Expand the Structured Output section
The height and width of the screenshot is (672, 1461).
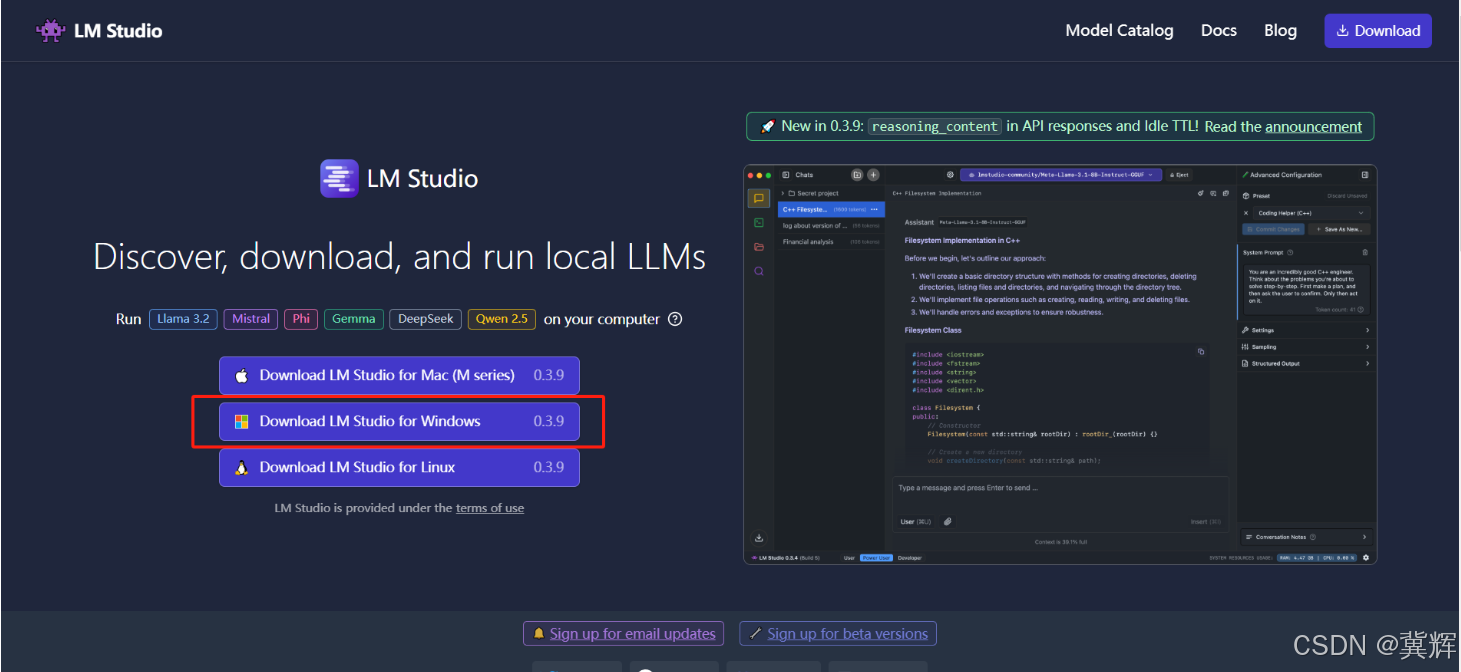click(x=1305, y=364)
